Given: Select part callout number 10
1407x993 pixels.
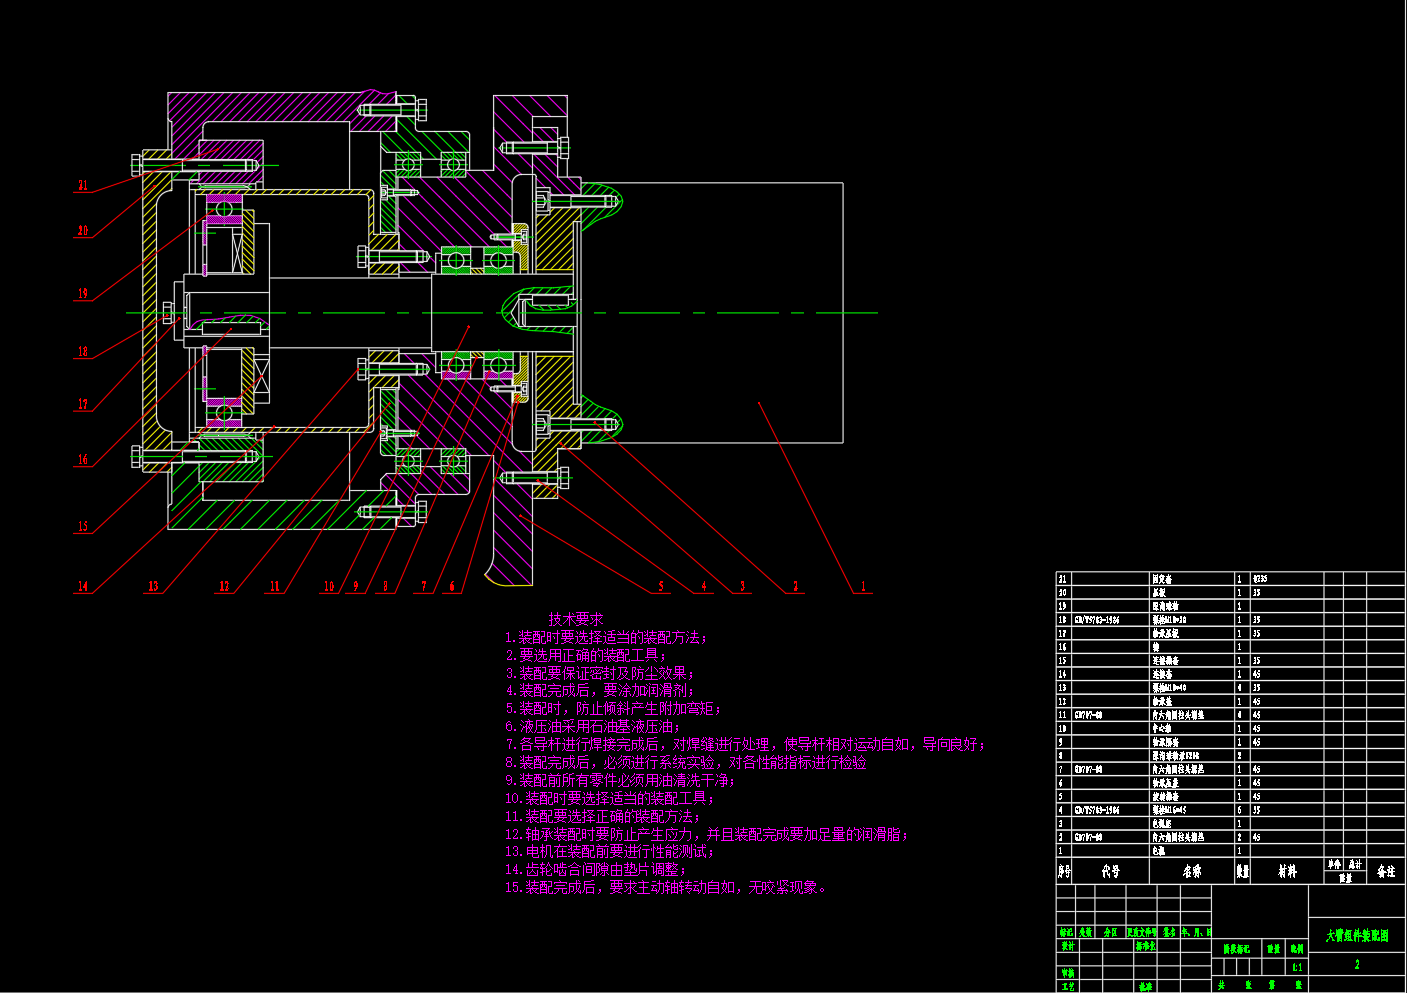Looking at the screenshot, I should point(329,587).
